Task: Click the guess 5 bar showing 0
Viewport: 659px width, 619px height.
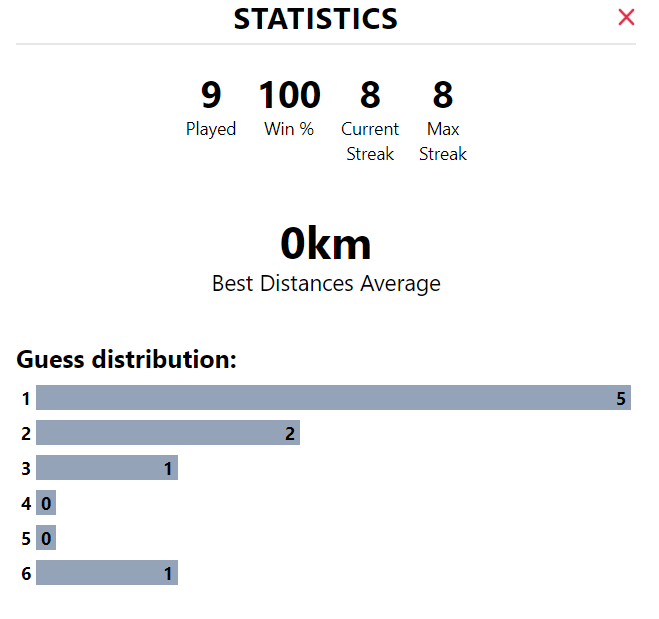Action: tap(46, 537)
